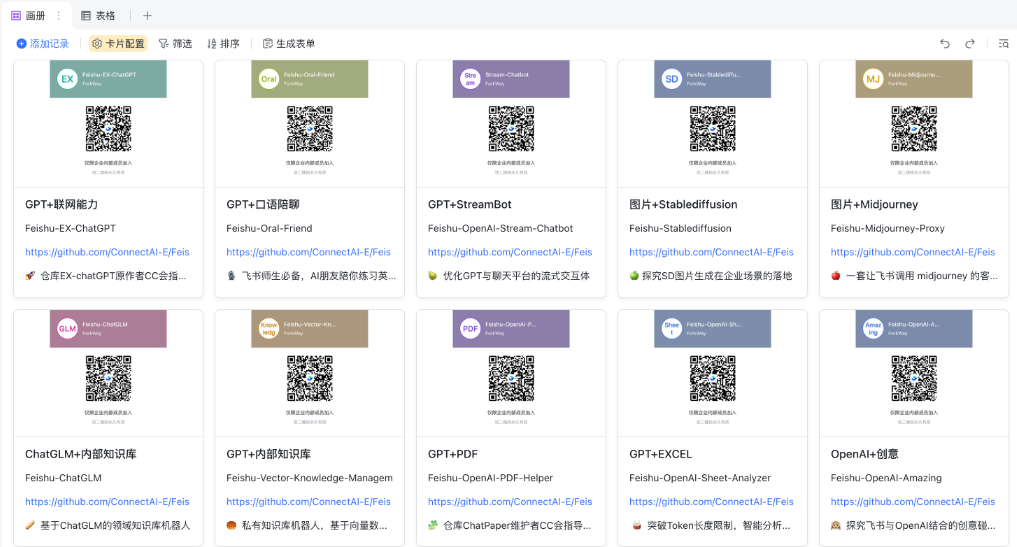The width and height of the screenshot is (1017, 547).
Task: Click the Stream avatar on the Stream-Chatbot card
Action: (470, 79)
